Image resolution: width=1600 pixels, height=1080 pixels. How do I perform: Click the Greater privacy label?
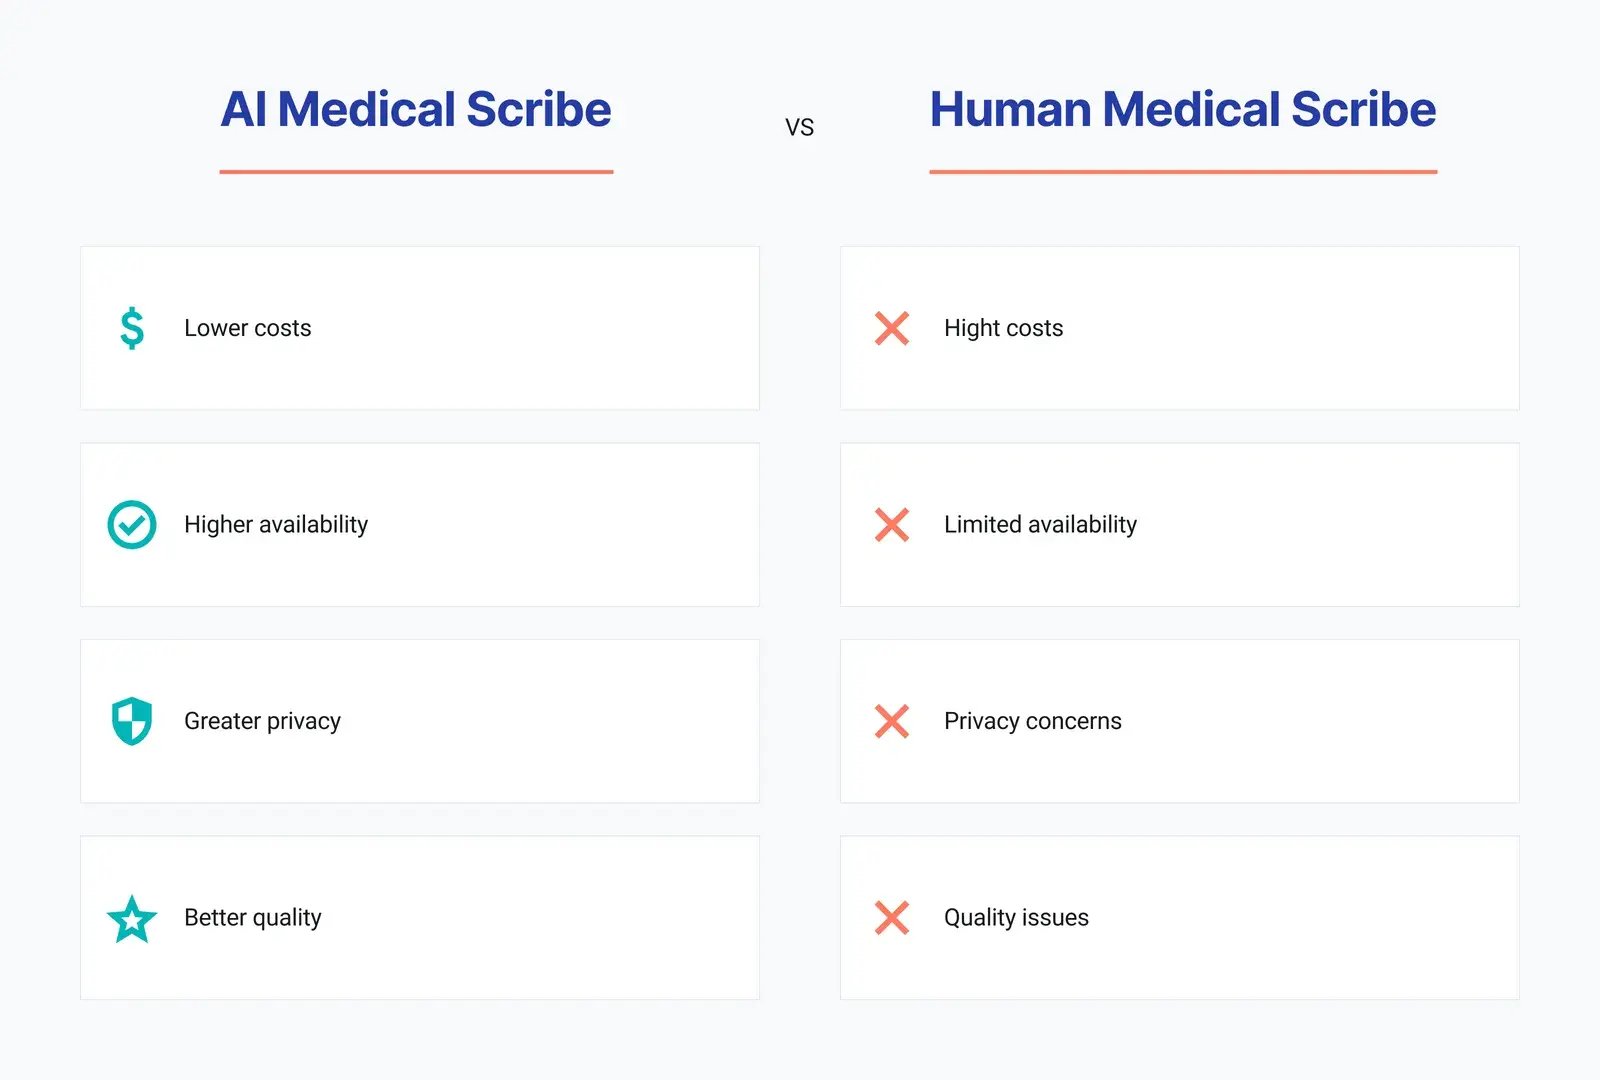(x=262, y=721)
